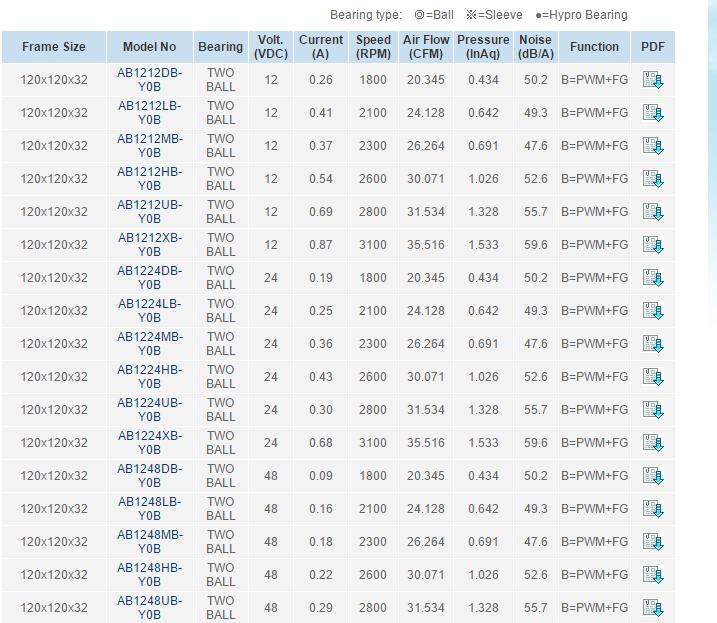Image resolution: width=717 pixels, height=623 pixels.
Task: Download PDF for AB1212DB-Y0B fan
Action: pyautogui.click(x=653, y=80)
